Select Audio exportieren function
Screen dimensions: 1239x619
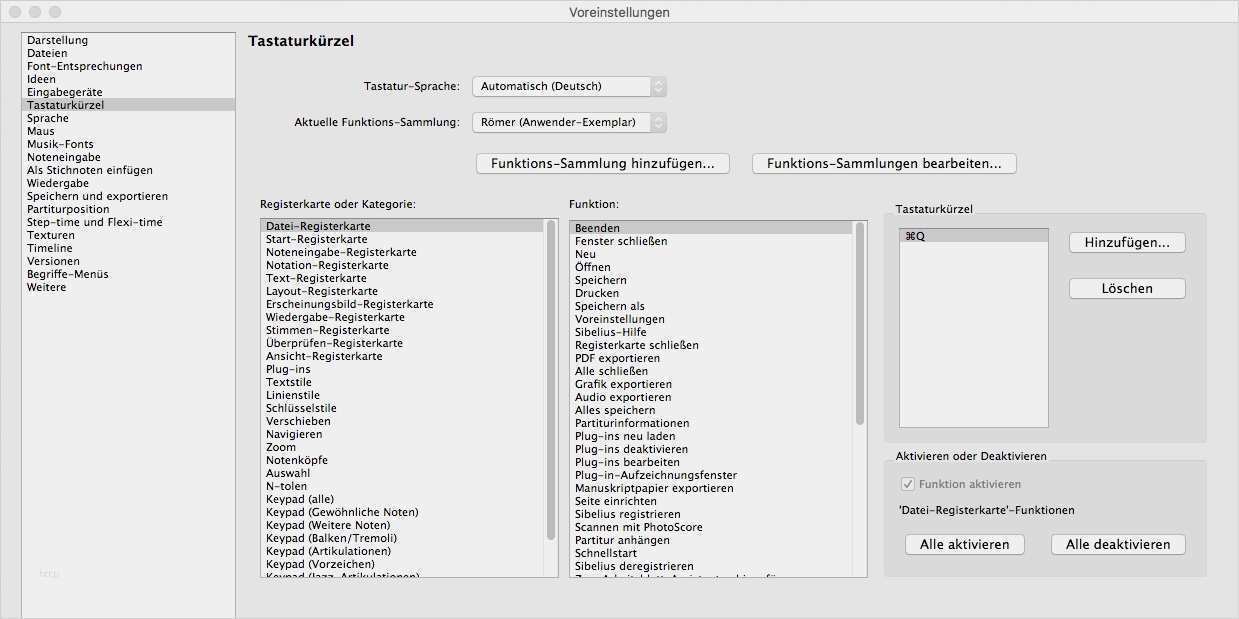(x=712, y=398)
